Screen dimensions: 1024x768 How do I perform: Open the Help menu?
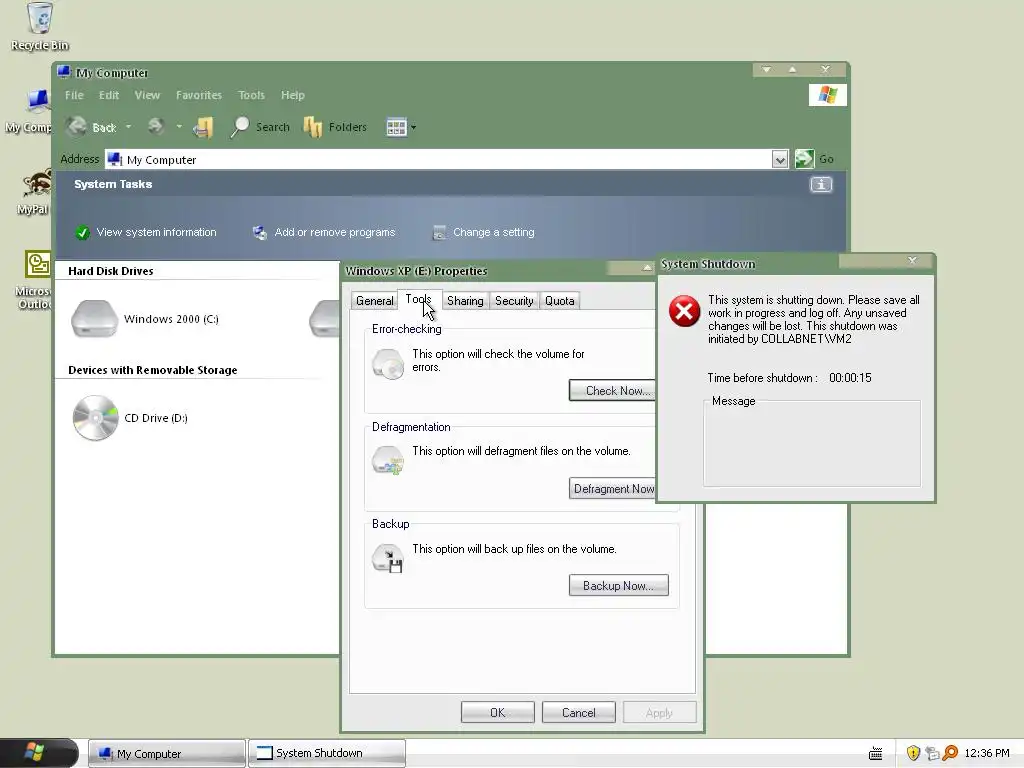(x=293, y=95)
